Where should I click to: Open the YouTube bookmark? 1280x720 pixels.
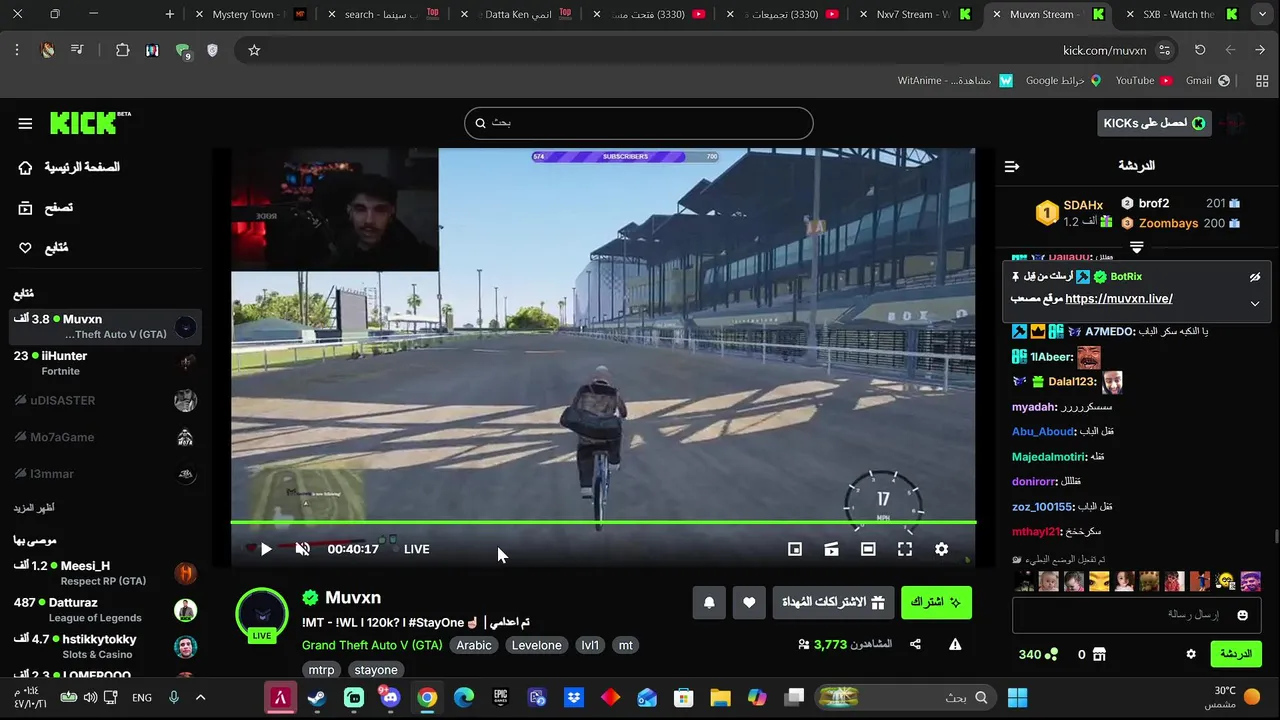1143,80
